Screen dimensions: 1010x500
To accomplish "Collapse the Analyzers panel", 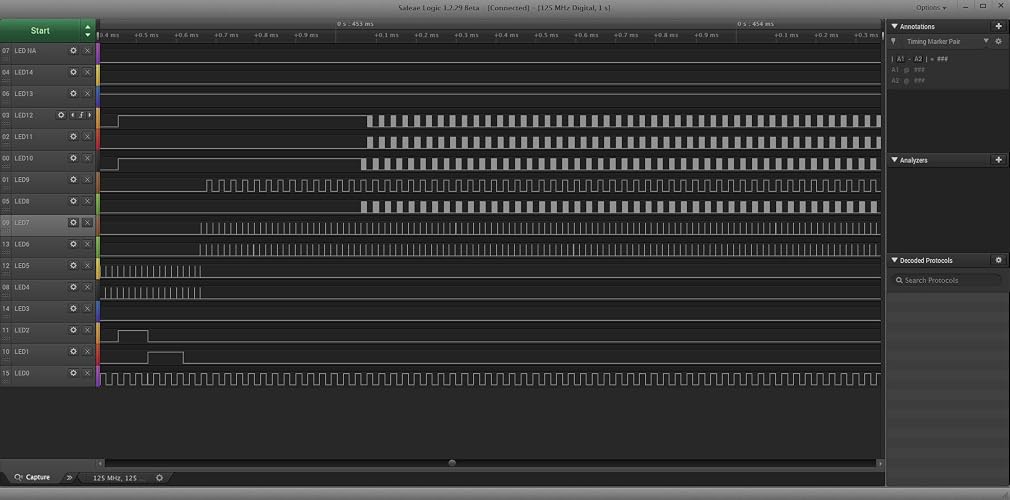I will tap(894, 160).
